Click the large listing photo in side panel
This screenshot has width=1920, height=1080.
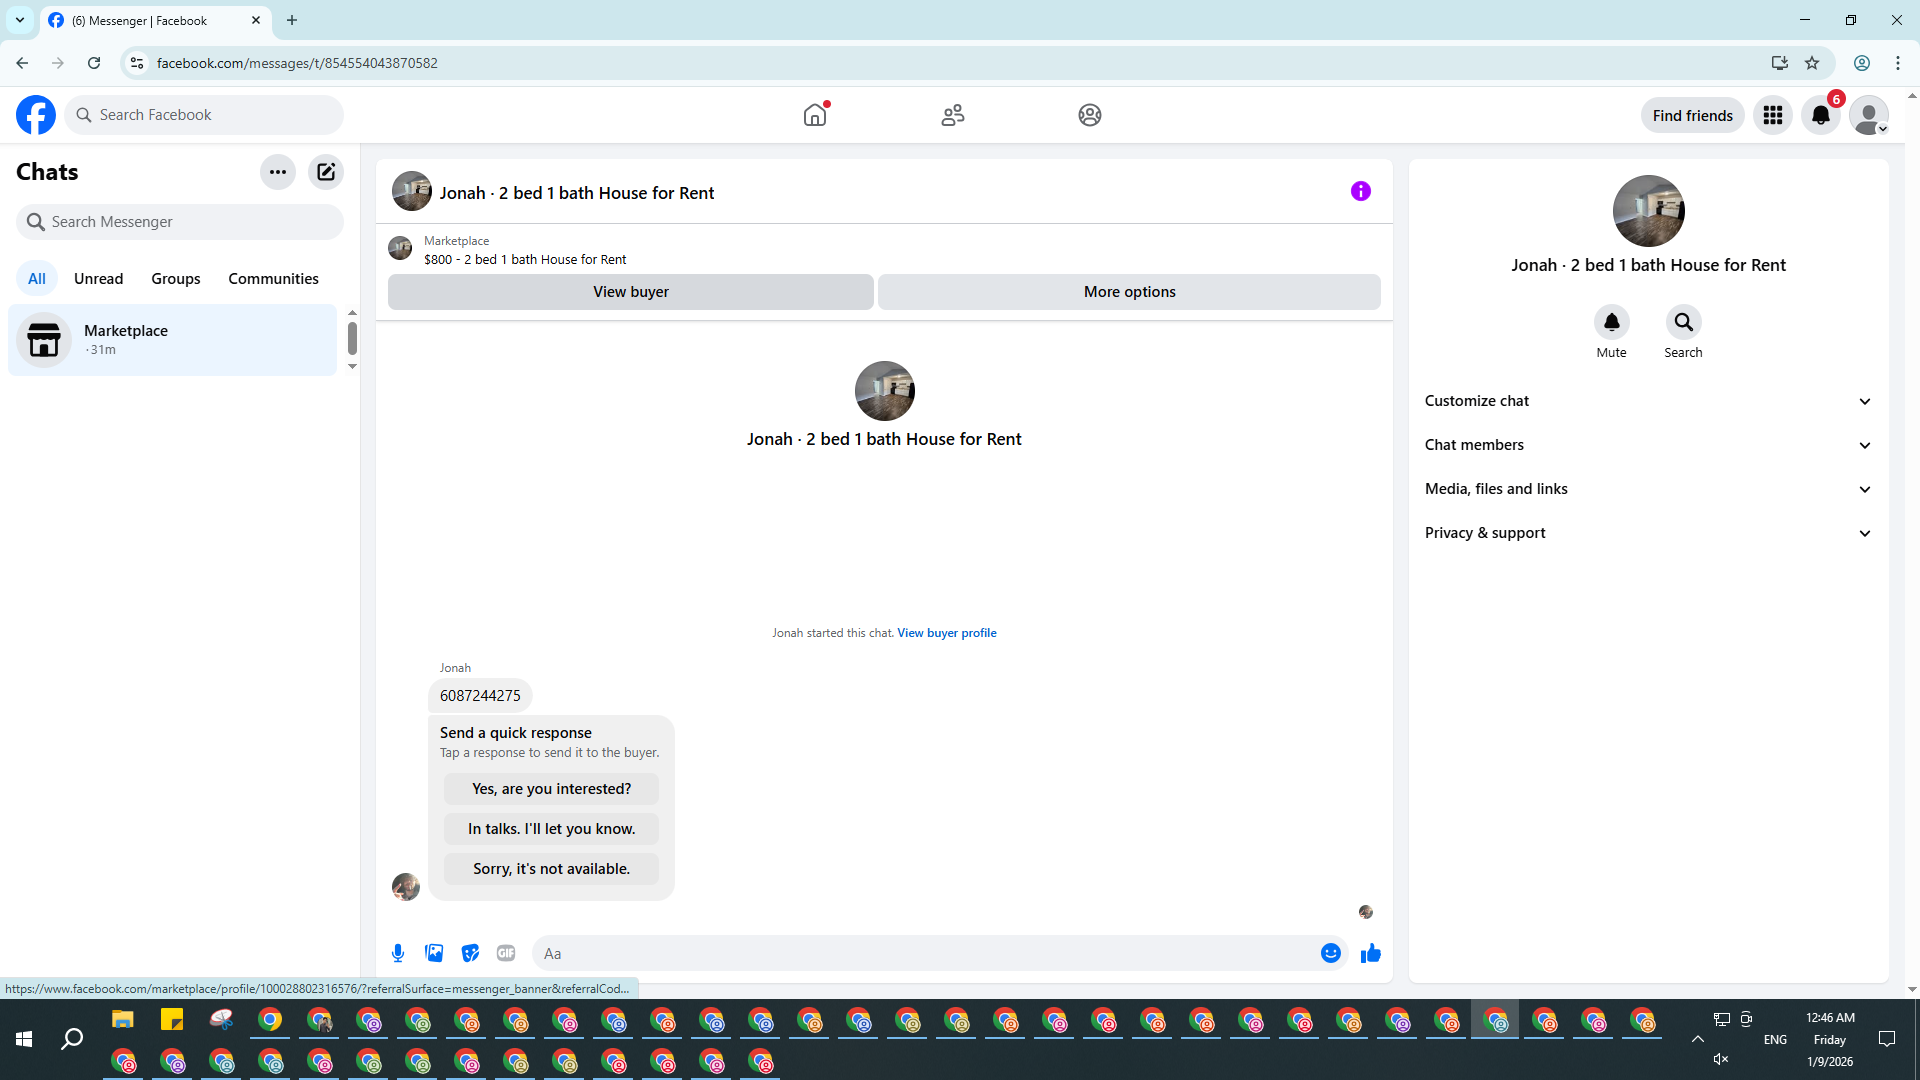1649,211
